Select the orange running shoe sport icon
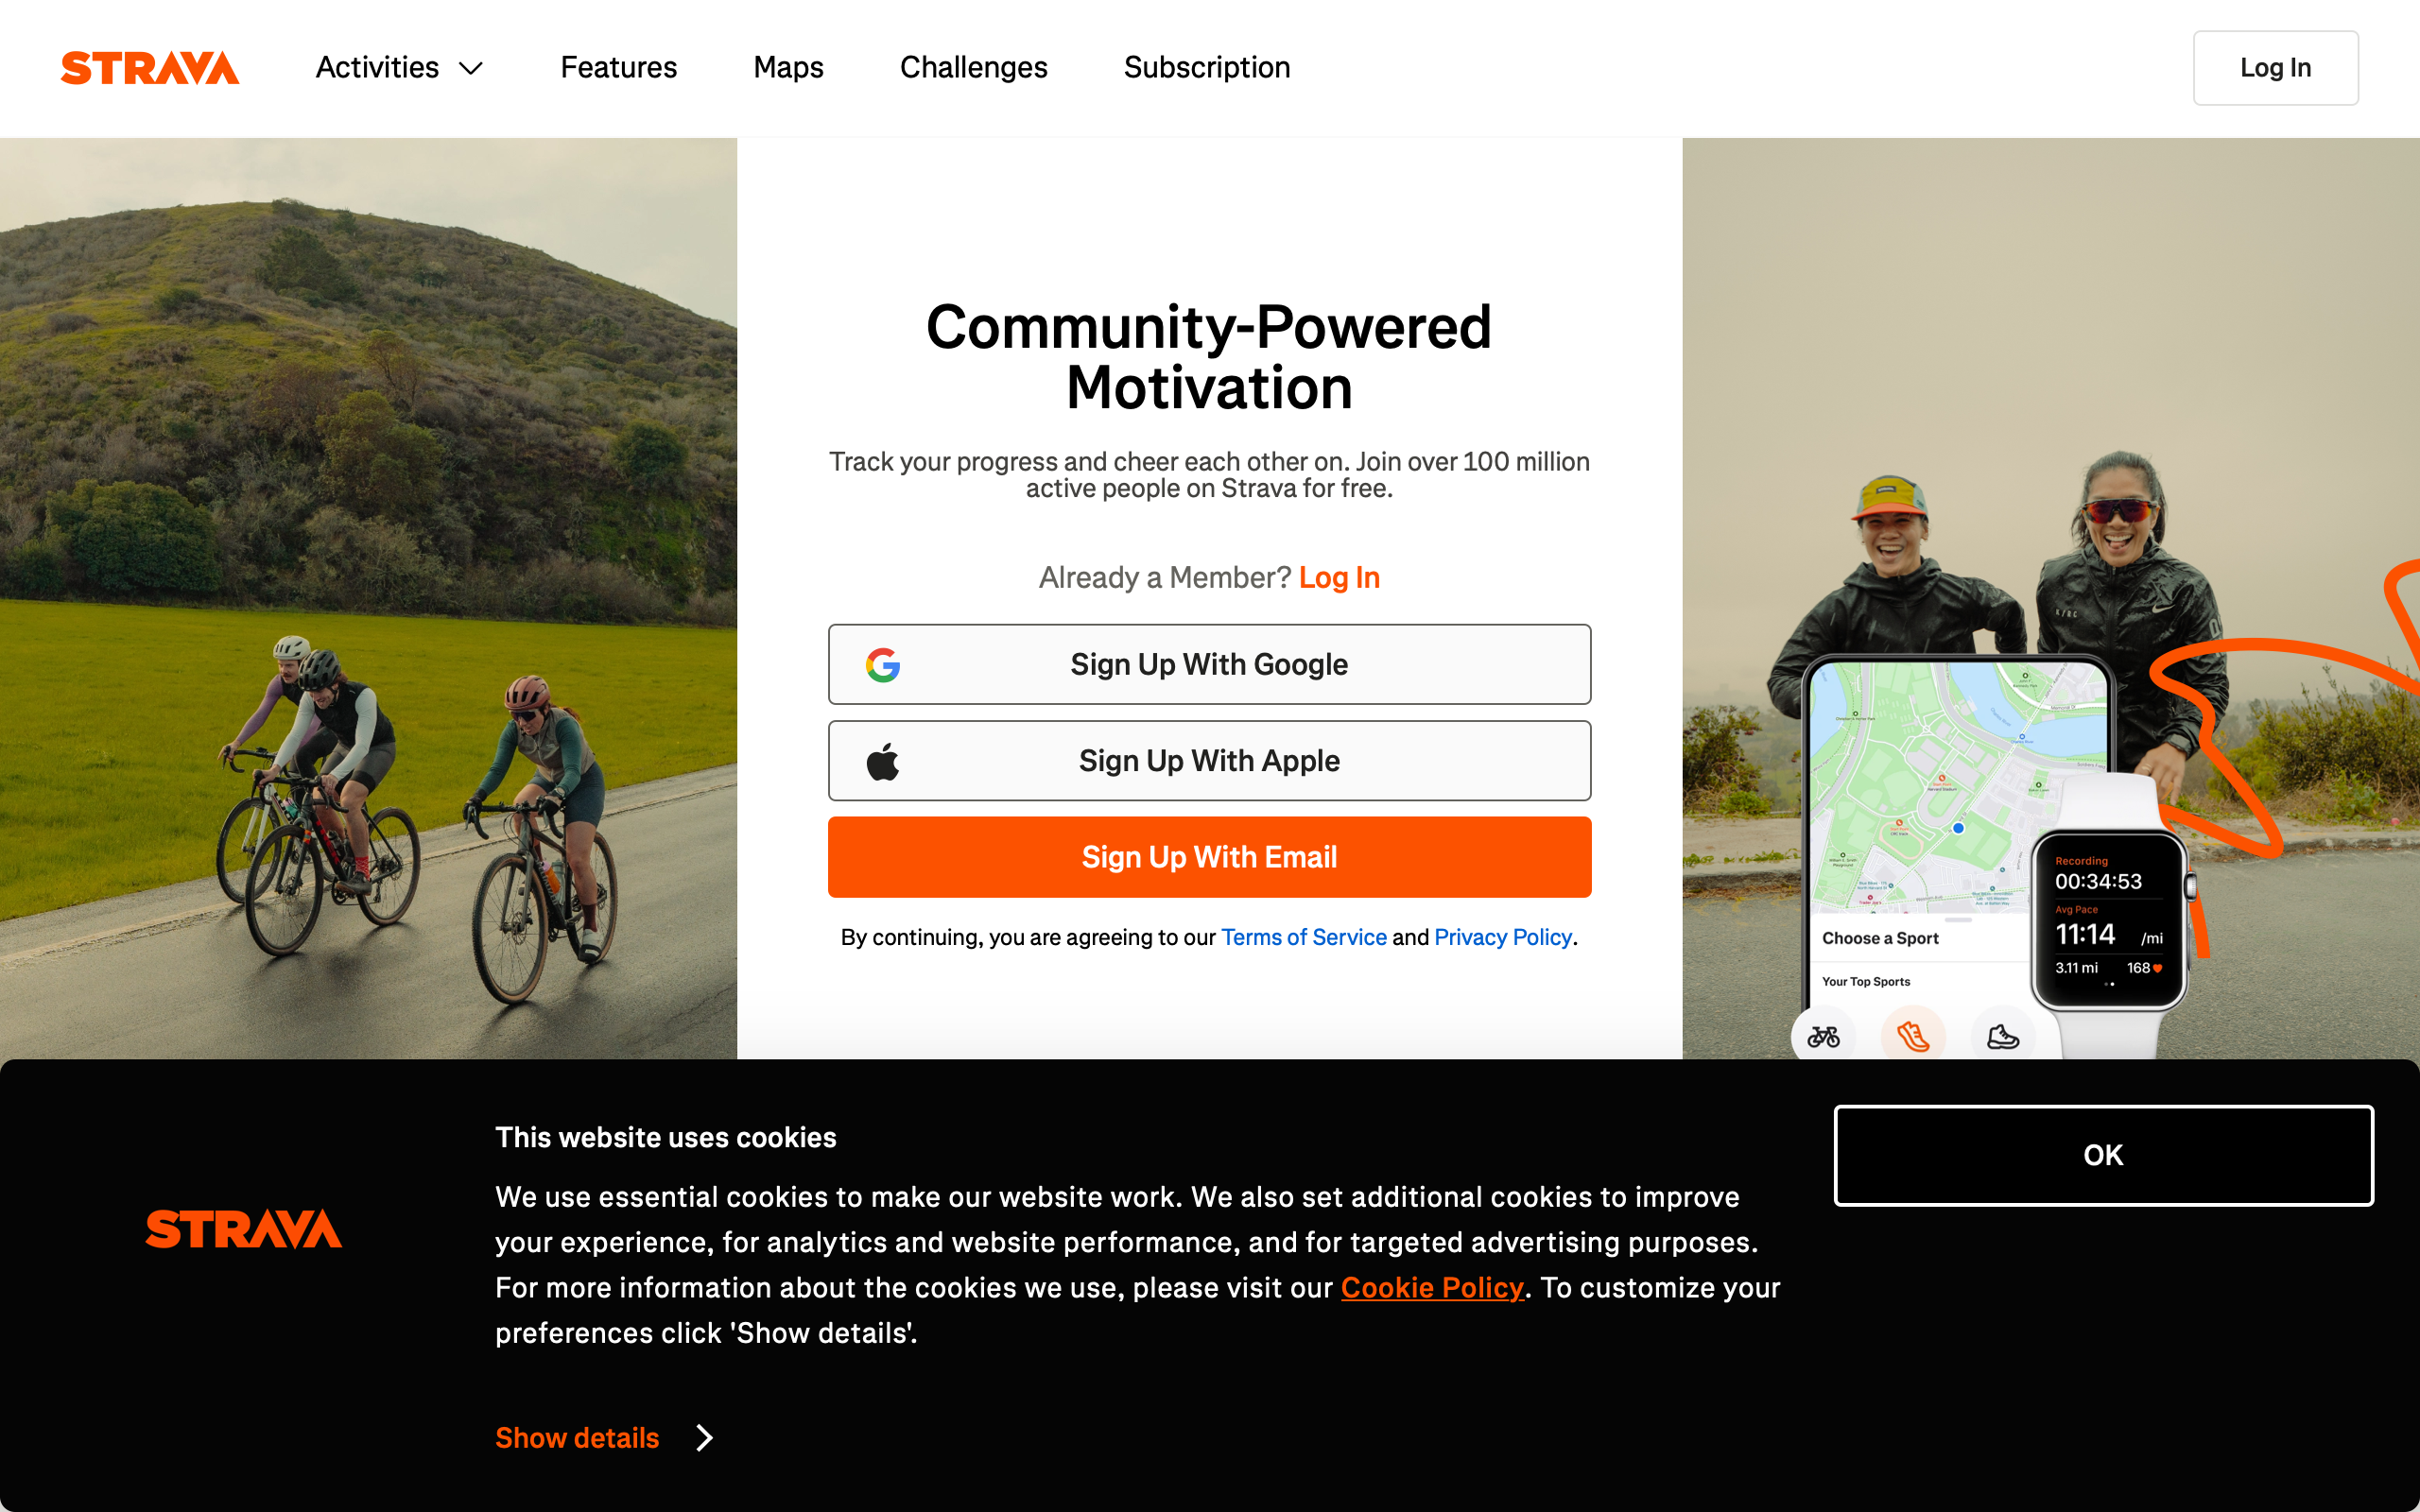Screen dimensions: 2420x1512 1913,1036
